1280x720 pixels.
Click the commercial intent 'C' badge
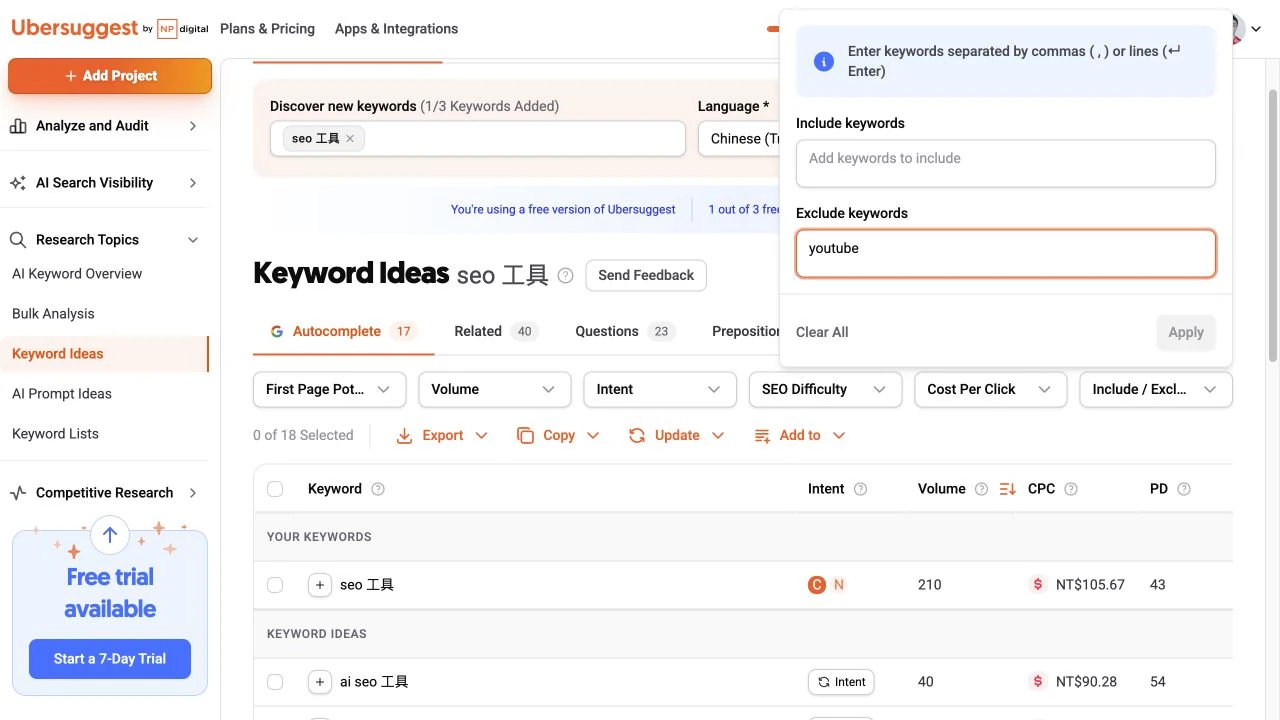pos(817,585)
